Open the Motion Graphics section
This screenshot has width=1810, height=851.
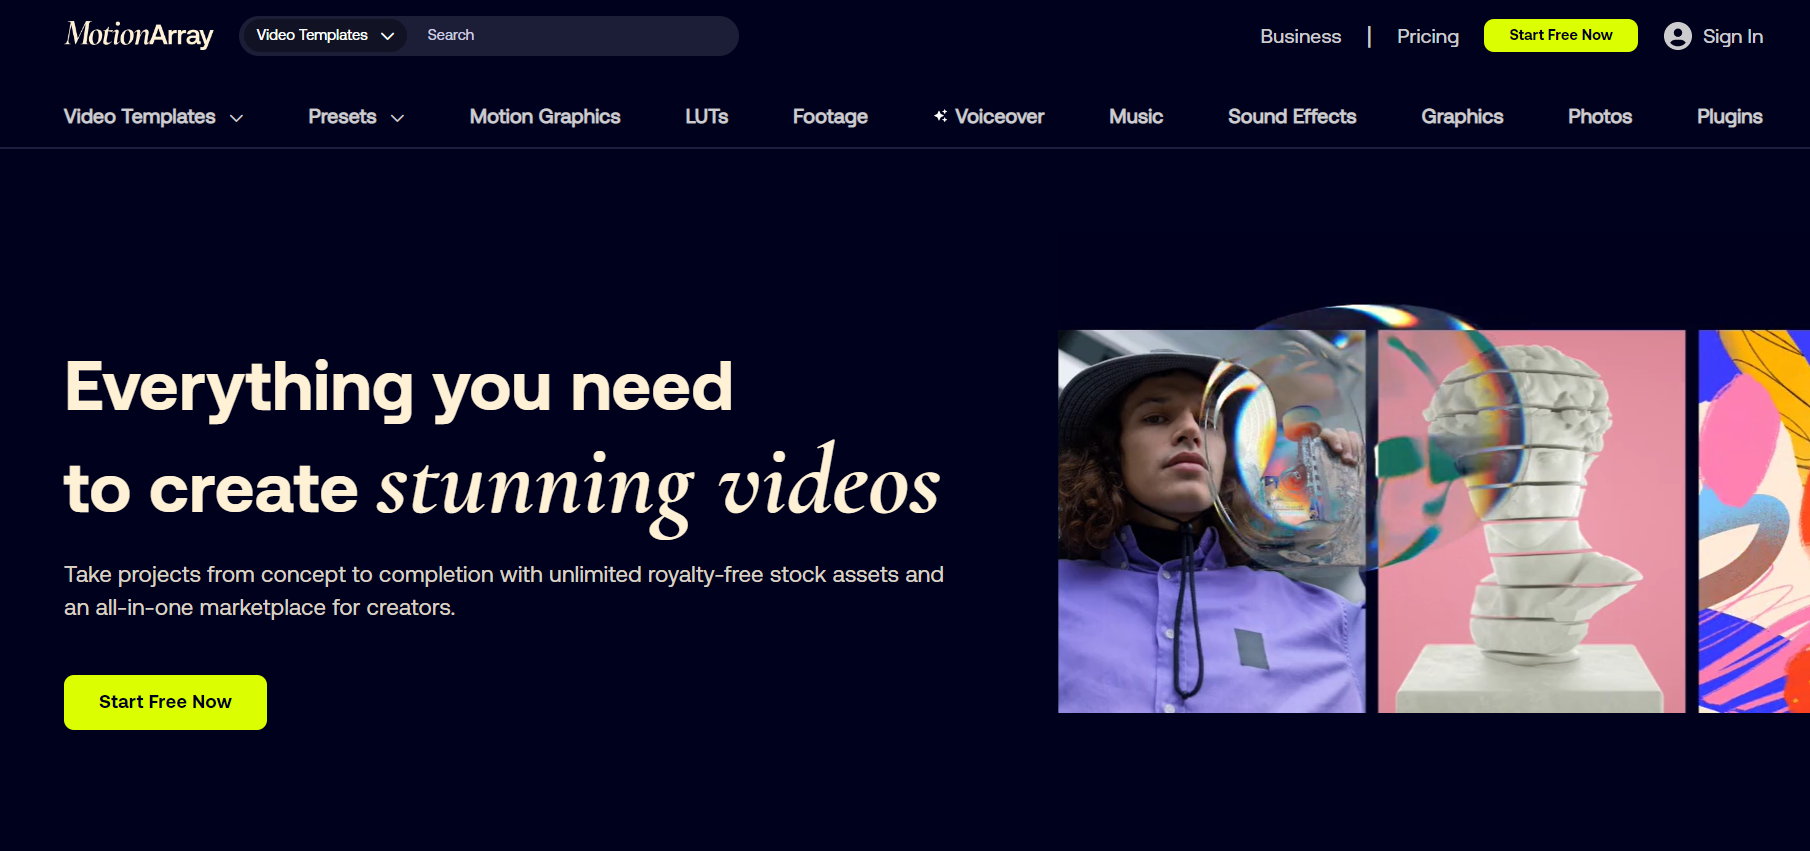(x=545, y=117)
